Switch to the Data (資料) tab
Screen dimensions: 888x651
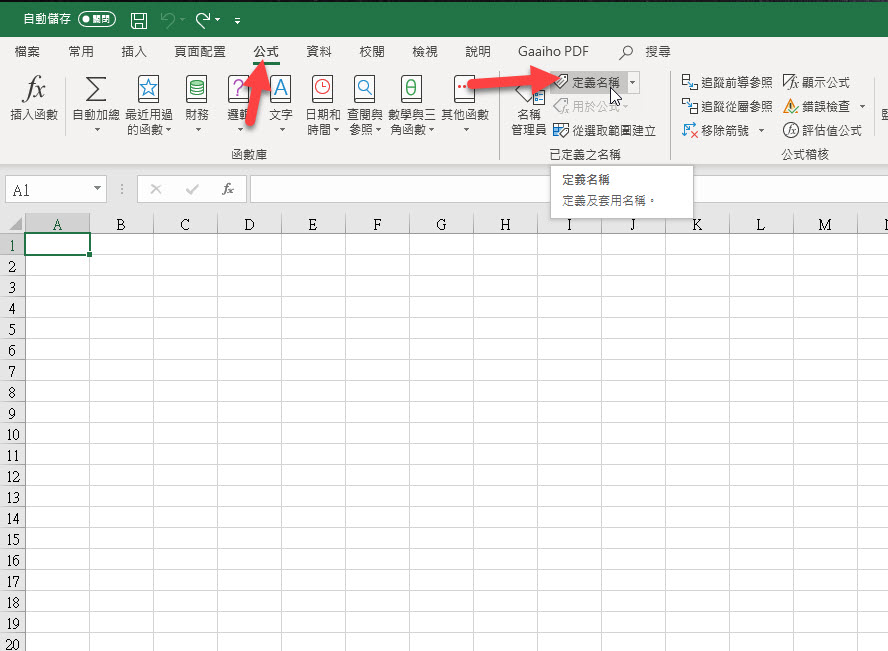click(319, 52)
